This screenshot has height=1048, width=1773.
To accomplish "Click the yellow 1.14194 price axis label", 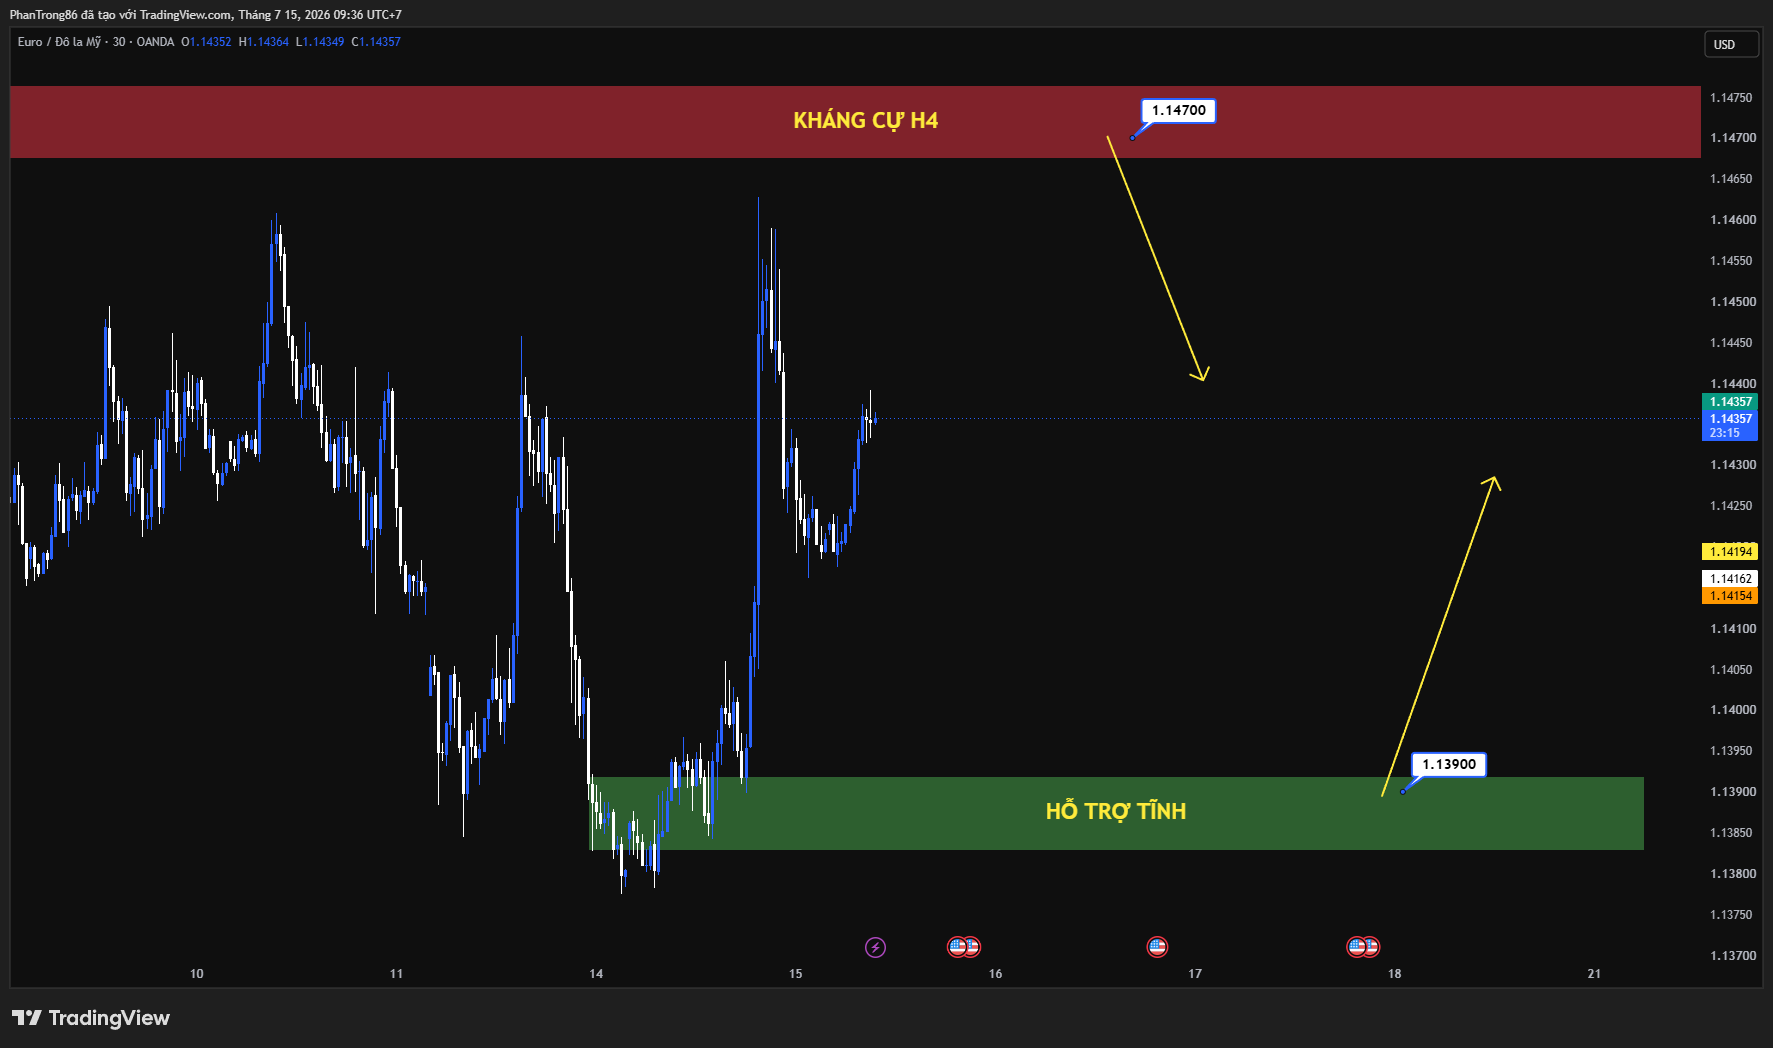I will pos(1730,552).
